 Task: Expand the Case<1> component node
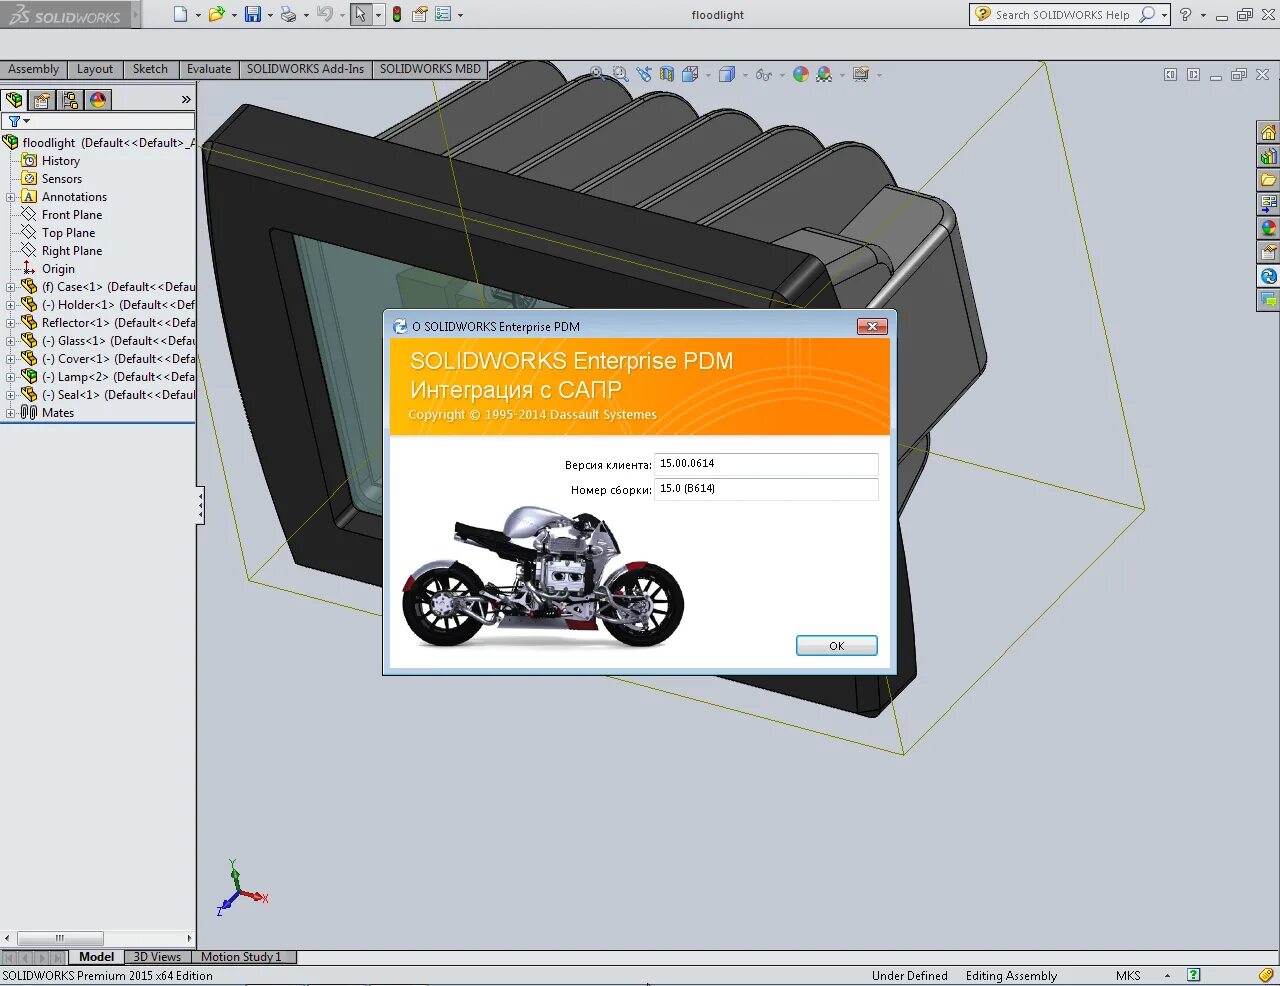11,287
